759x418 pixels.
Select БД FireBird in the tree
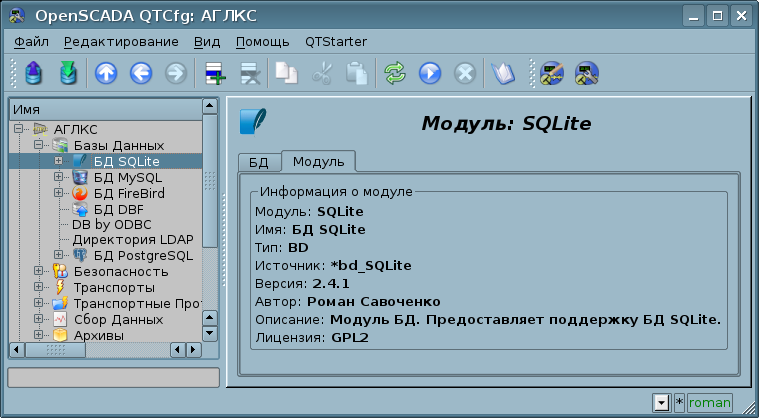129,194
